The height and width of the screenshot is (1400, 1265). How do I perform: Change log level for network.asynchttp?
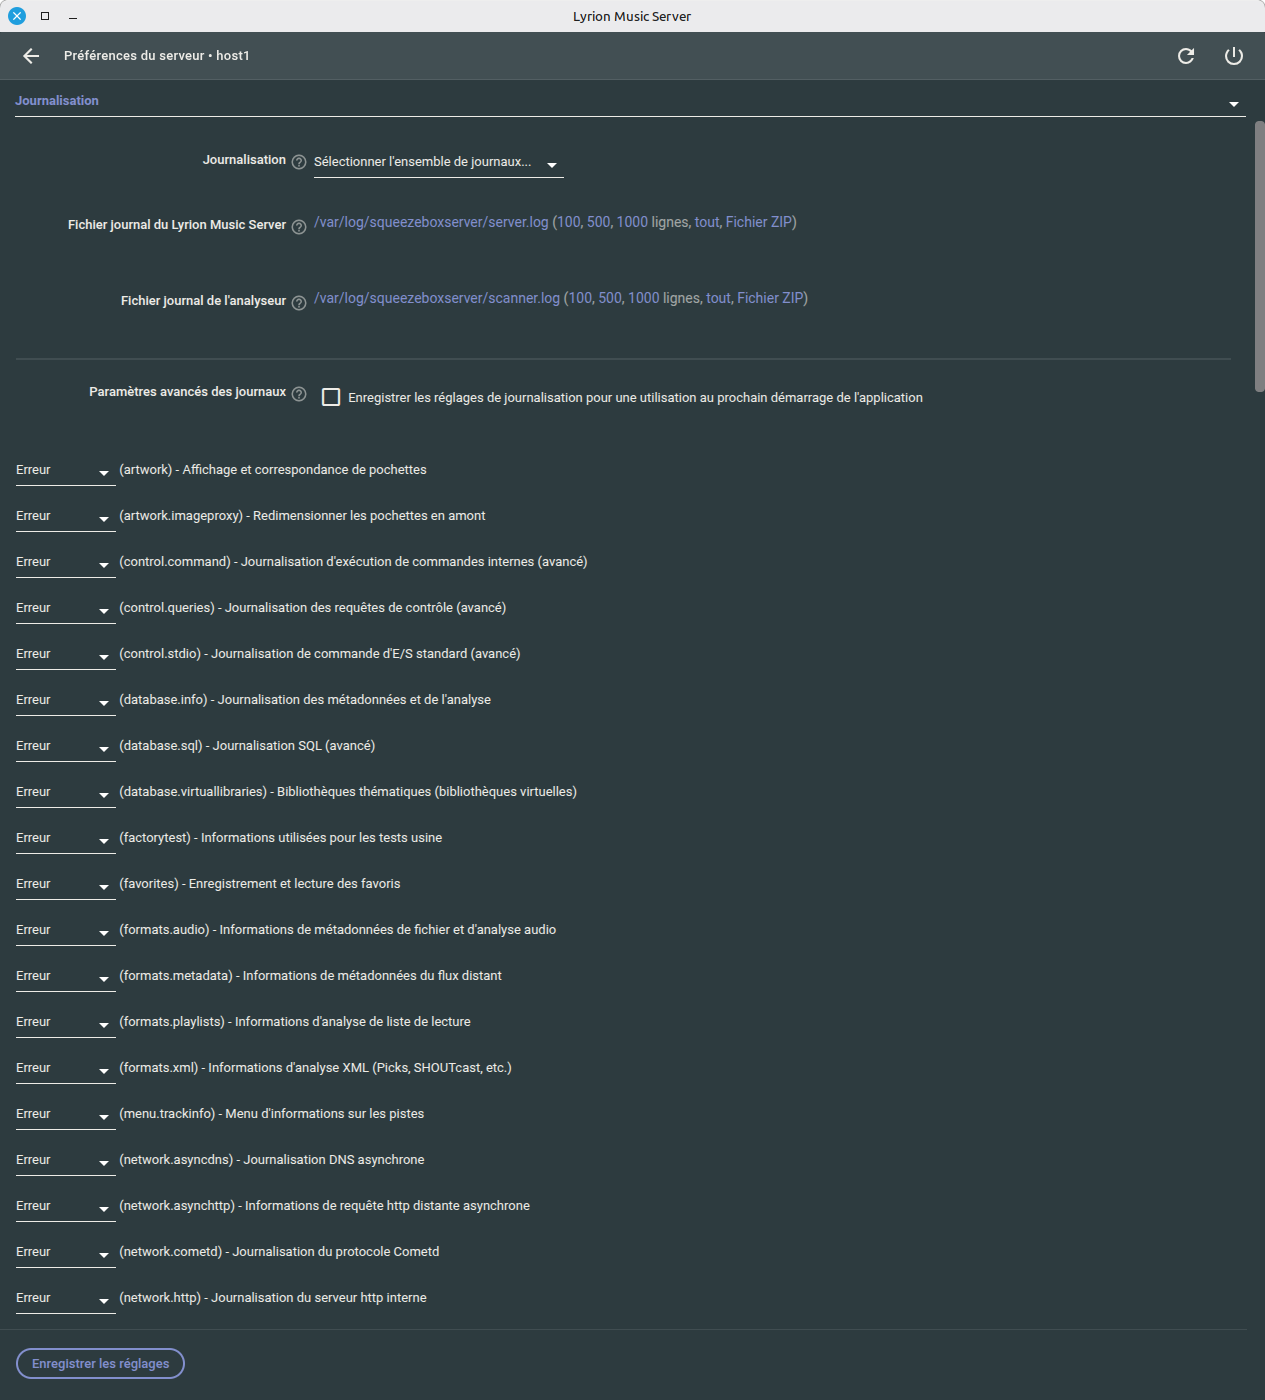66,1207
